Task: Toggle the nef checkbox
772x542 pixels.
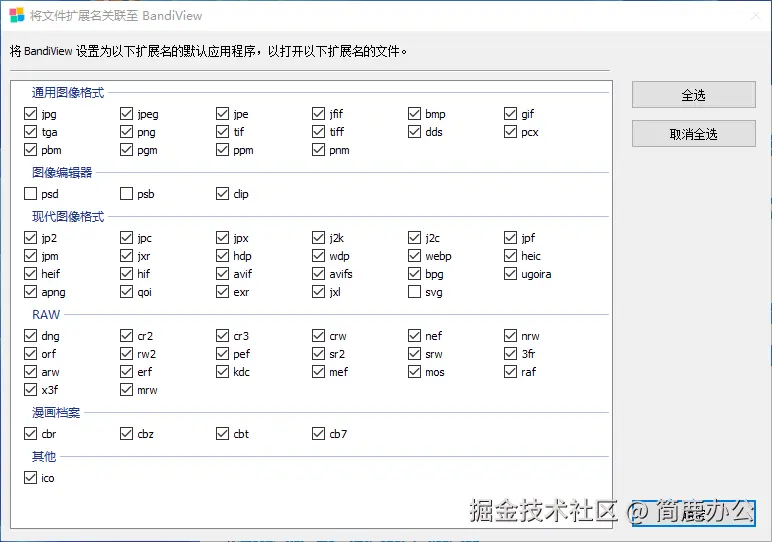Action: tap(415, 336)
